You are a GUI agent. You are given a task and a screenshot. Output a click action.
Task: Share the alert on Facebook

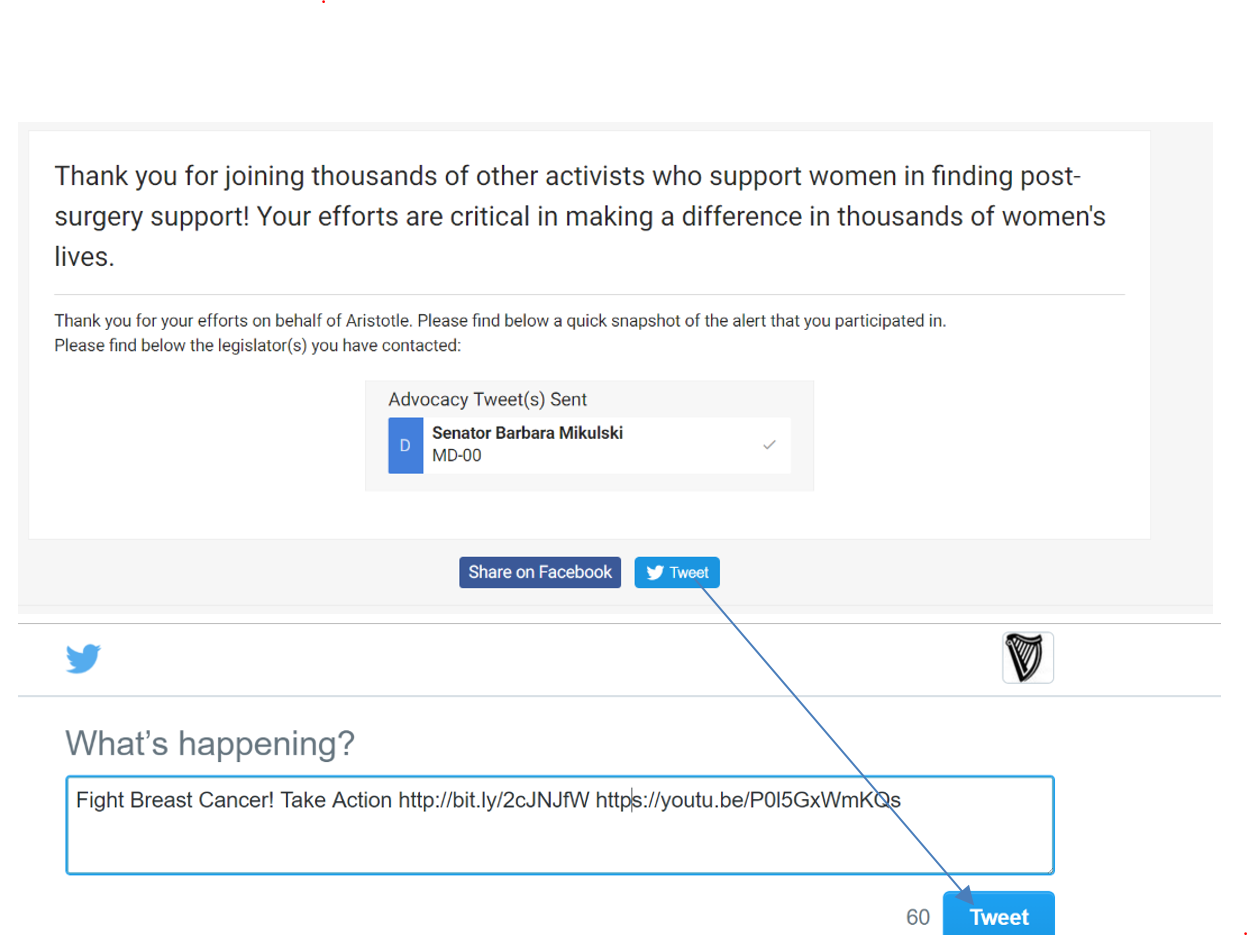pyautogui.click(x=540, y=572)
